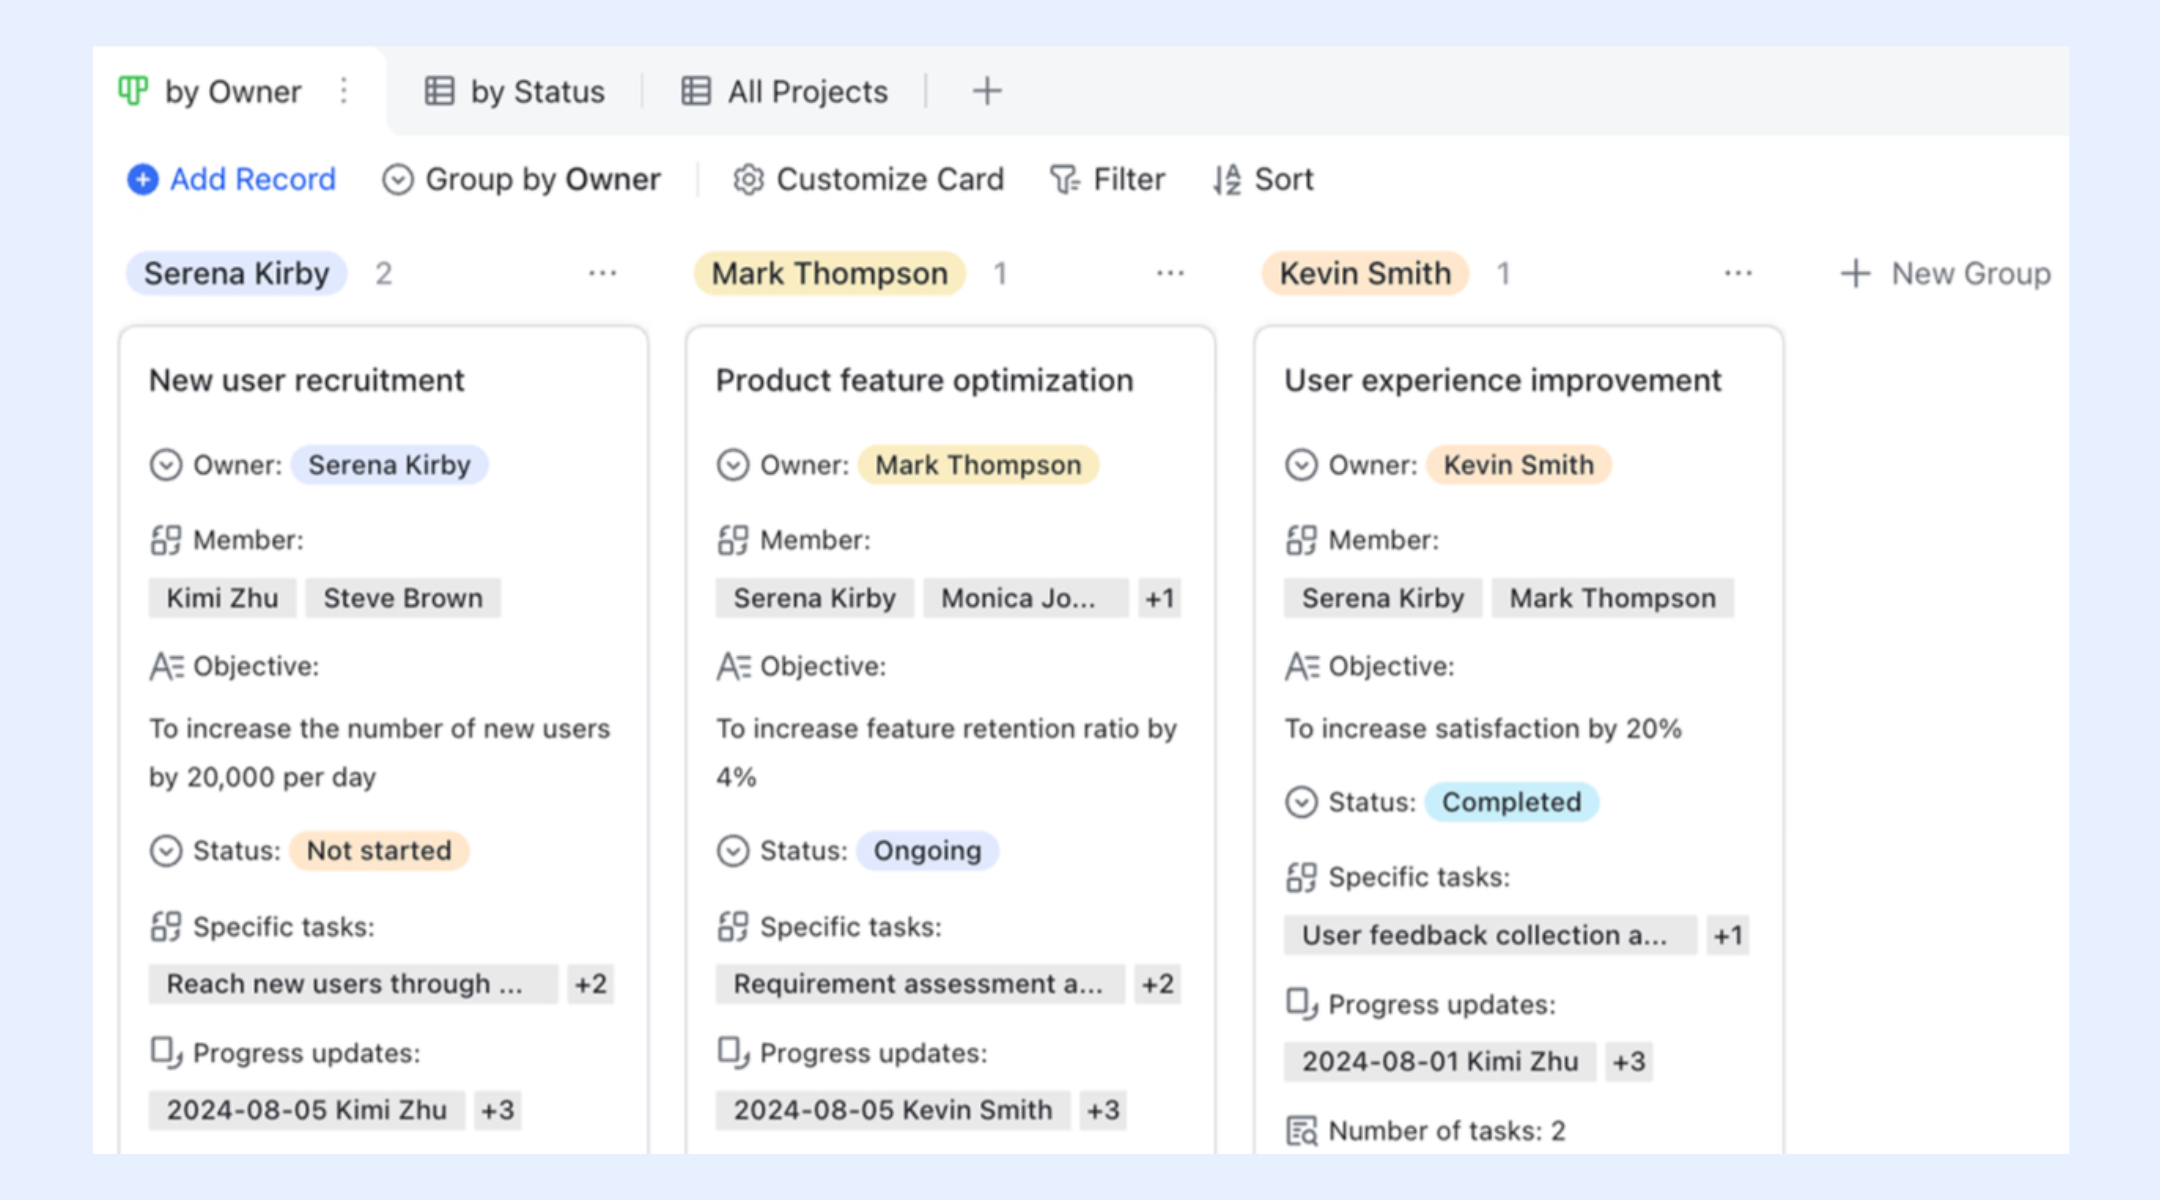Click the Number of tasks: 2 field
This screenshot has height=1200, width=2160.
1426,1131
